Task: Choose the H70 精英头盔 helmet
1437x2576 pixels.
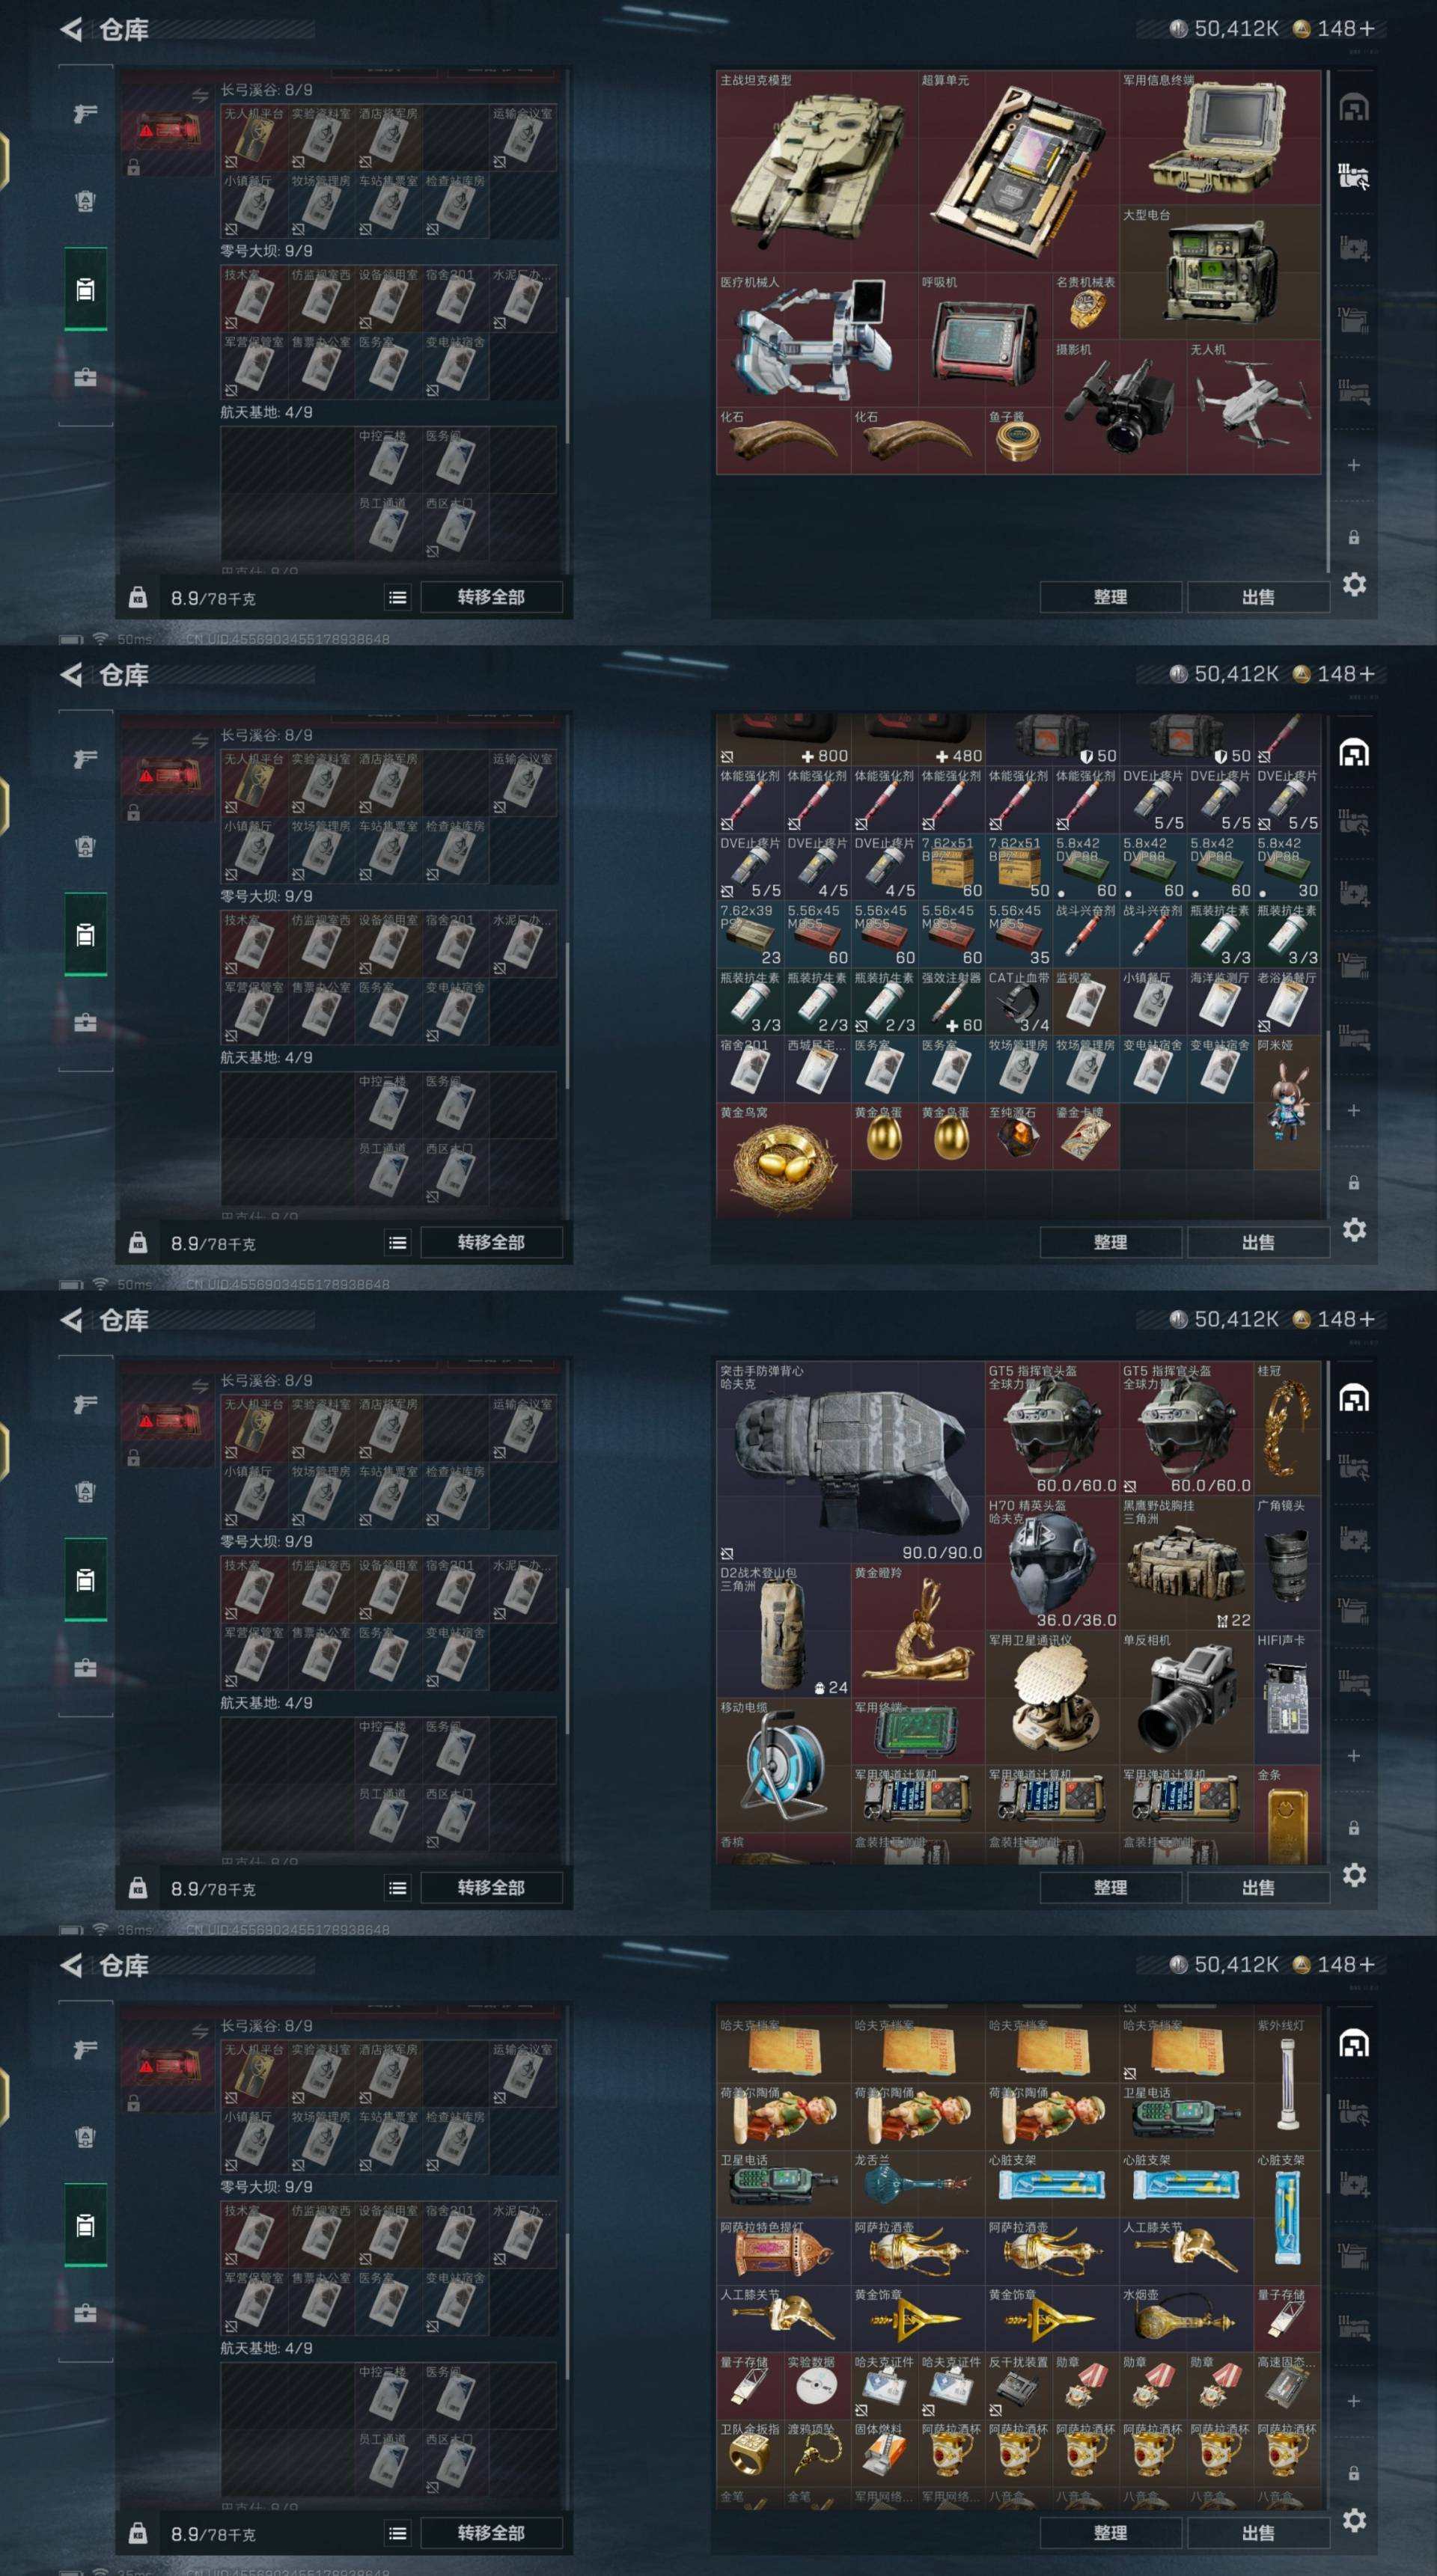Action: click(1052, 1563)
